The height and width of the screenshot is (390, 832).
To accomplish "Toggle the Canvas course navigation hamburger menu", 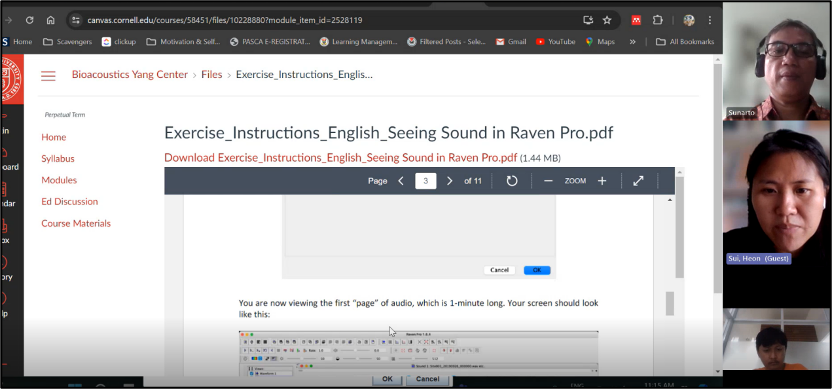I will 48,75.
